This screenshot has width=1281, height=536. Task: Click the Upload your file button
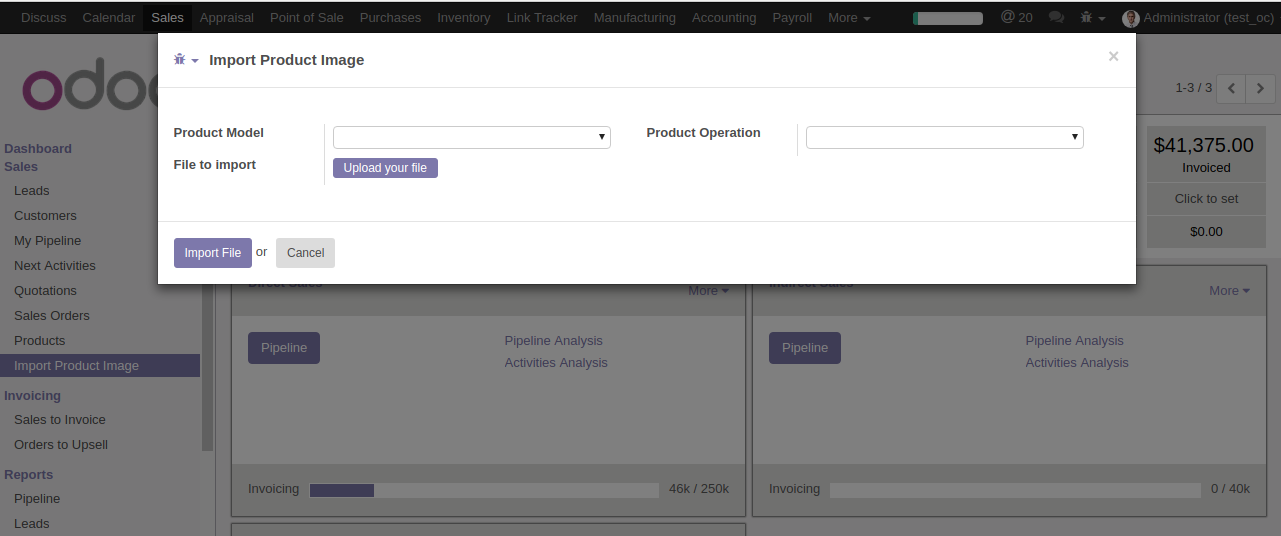click(x=385, y=168)
